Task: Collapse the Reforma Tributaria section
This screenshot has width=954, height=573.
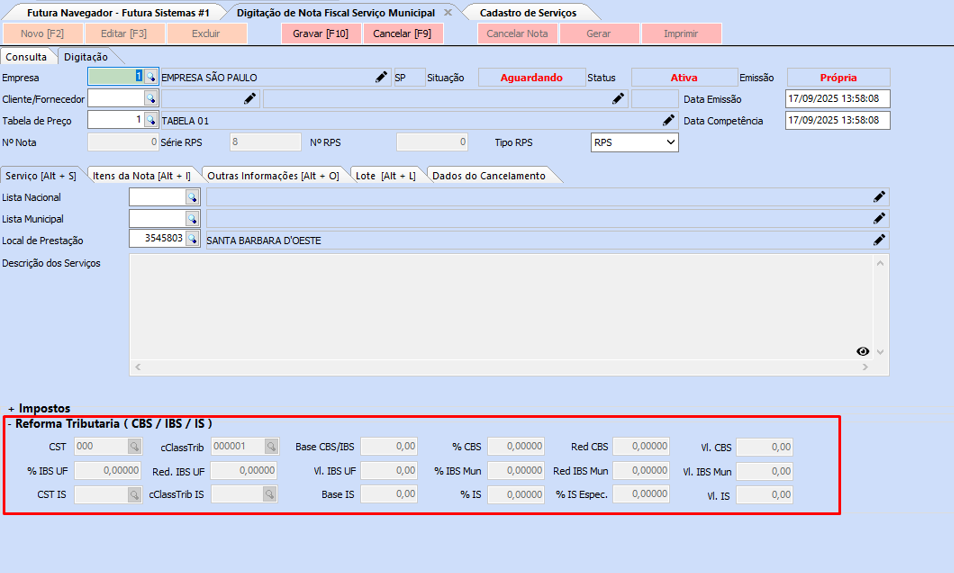Action: [10, 424]
